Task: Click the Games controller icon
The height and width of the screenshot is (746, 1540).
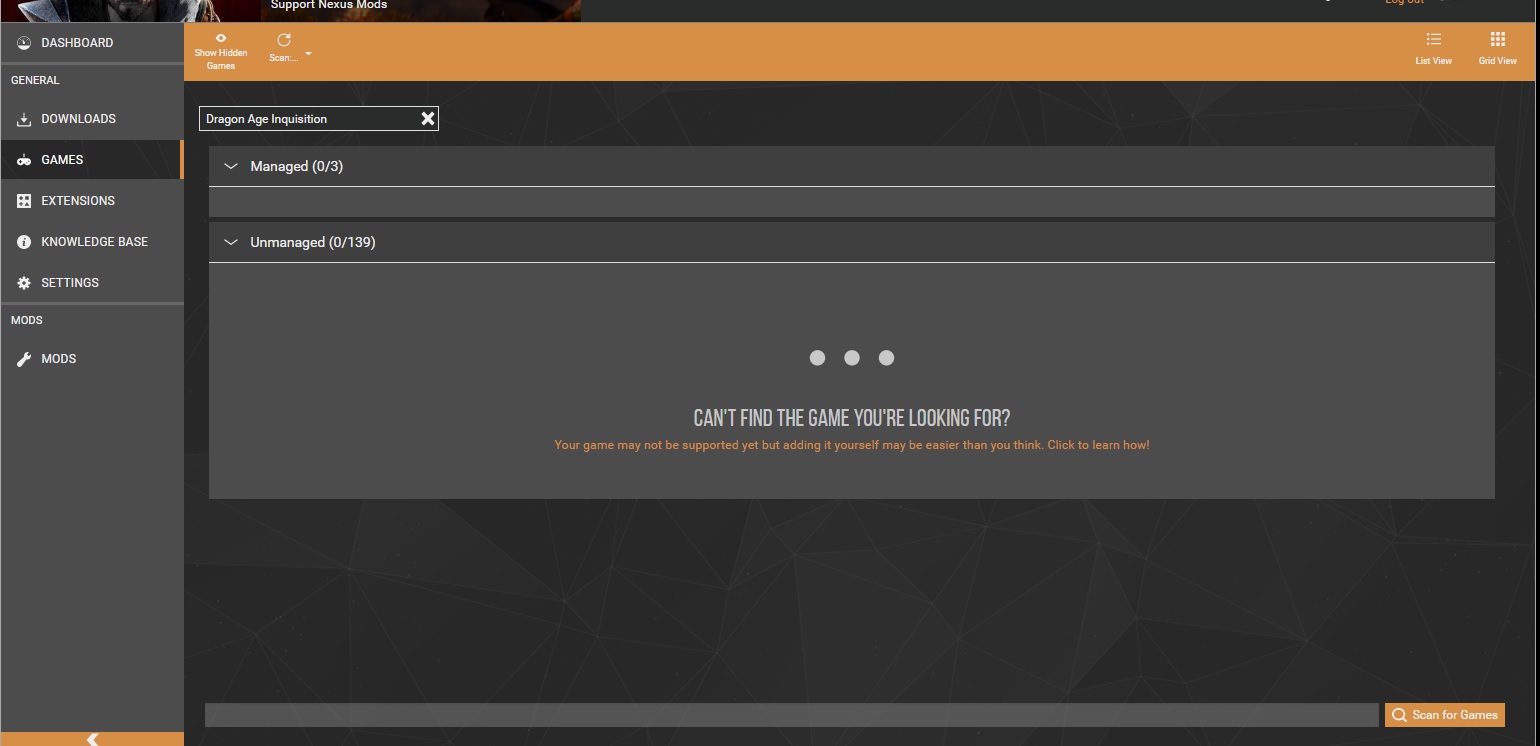Action: [x=24, y=160]
